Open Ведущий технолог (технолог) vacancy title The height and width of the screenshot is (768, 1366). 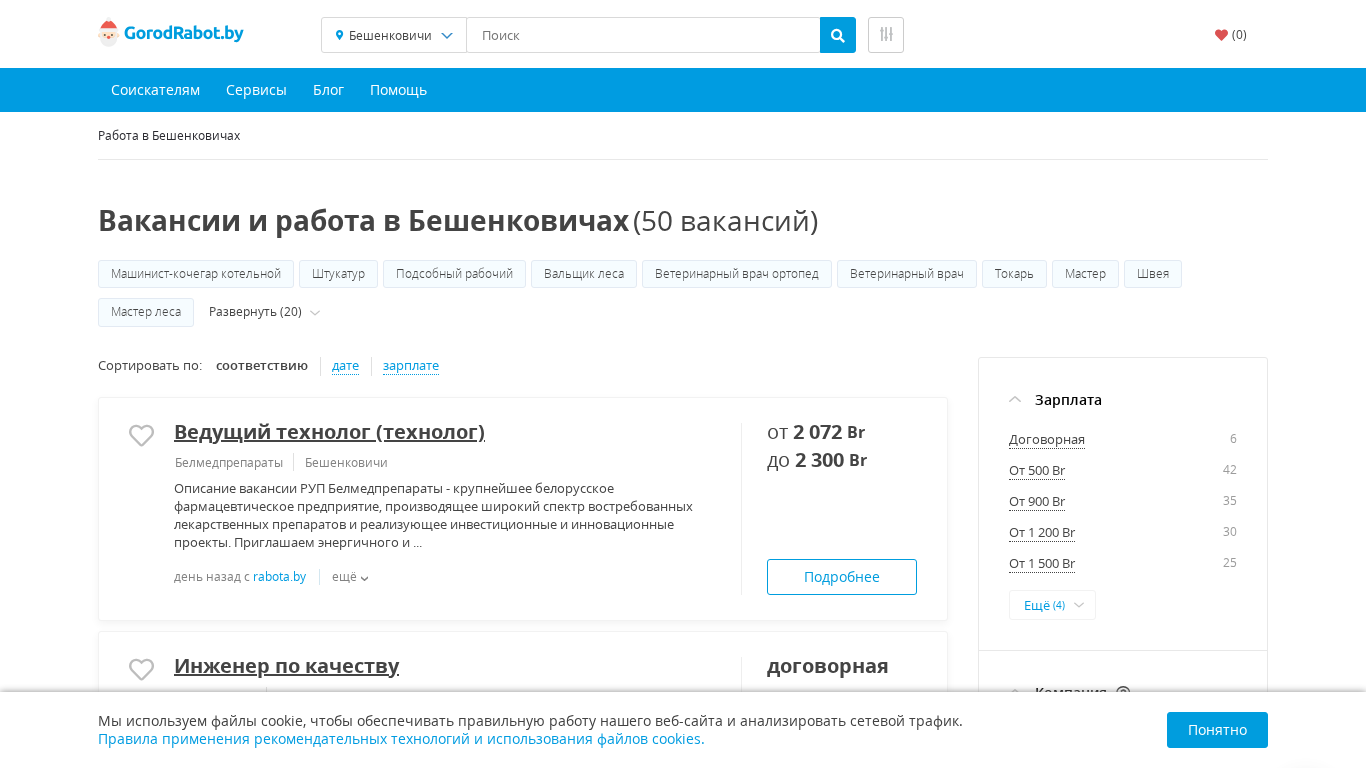(329, 432)
